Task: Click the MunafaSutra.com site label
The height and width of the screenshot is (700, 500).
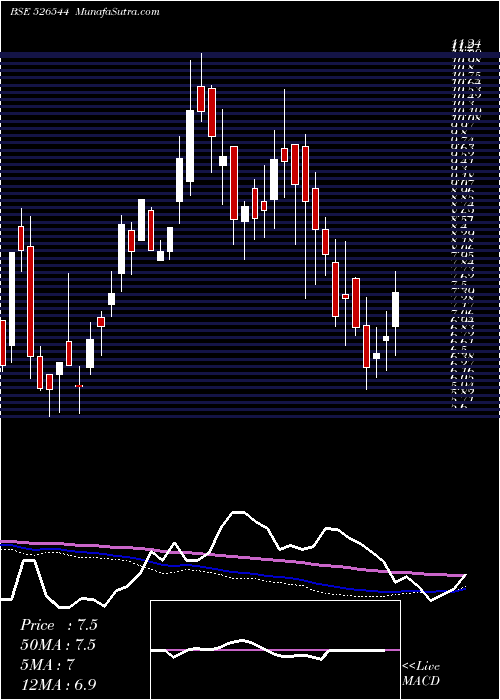Action: [118, 12]
